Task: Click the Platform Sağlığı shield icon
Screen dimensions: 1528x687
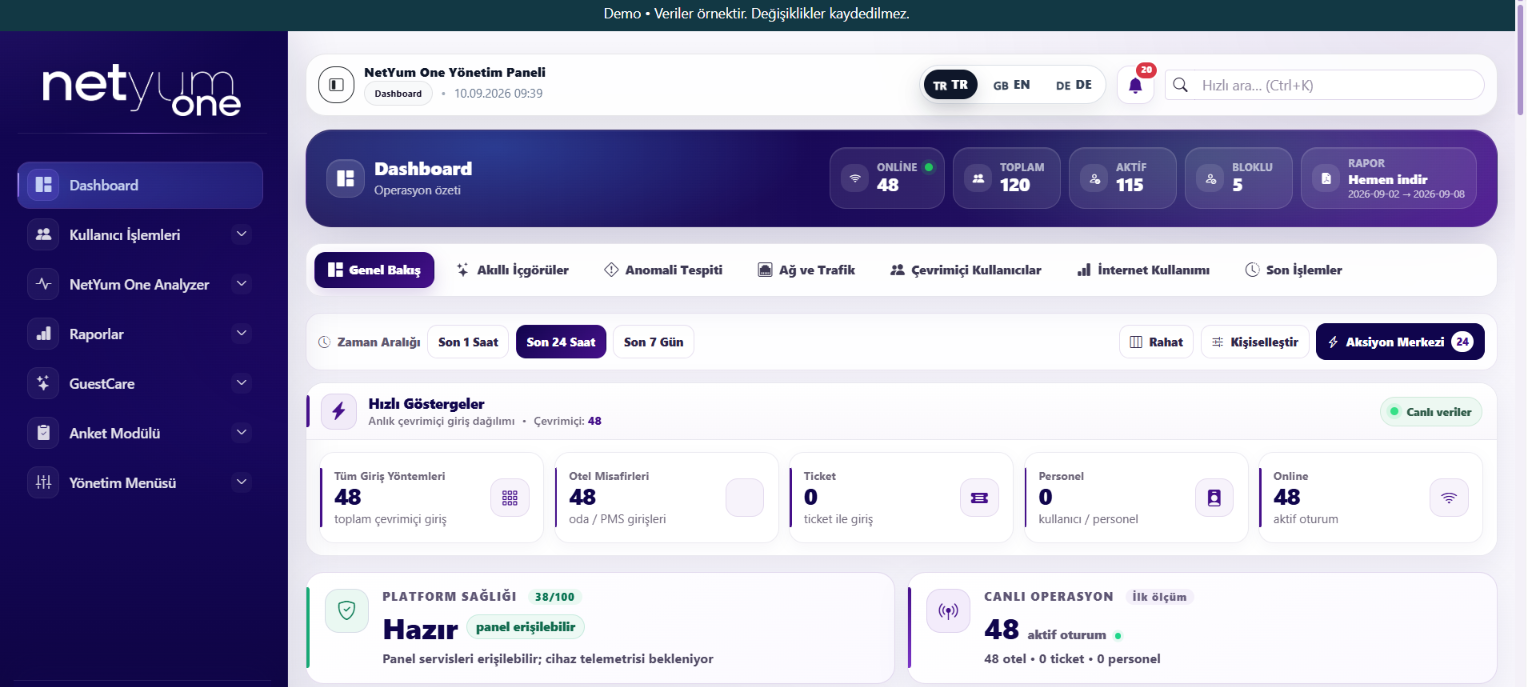Action: pos(347,610)
